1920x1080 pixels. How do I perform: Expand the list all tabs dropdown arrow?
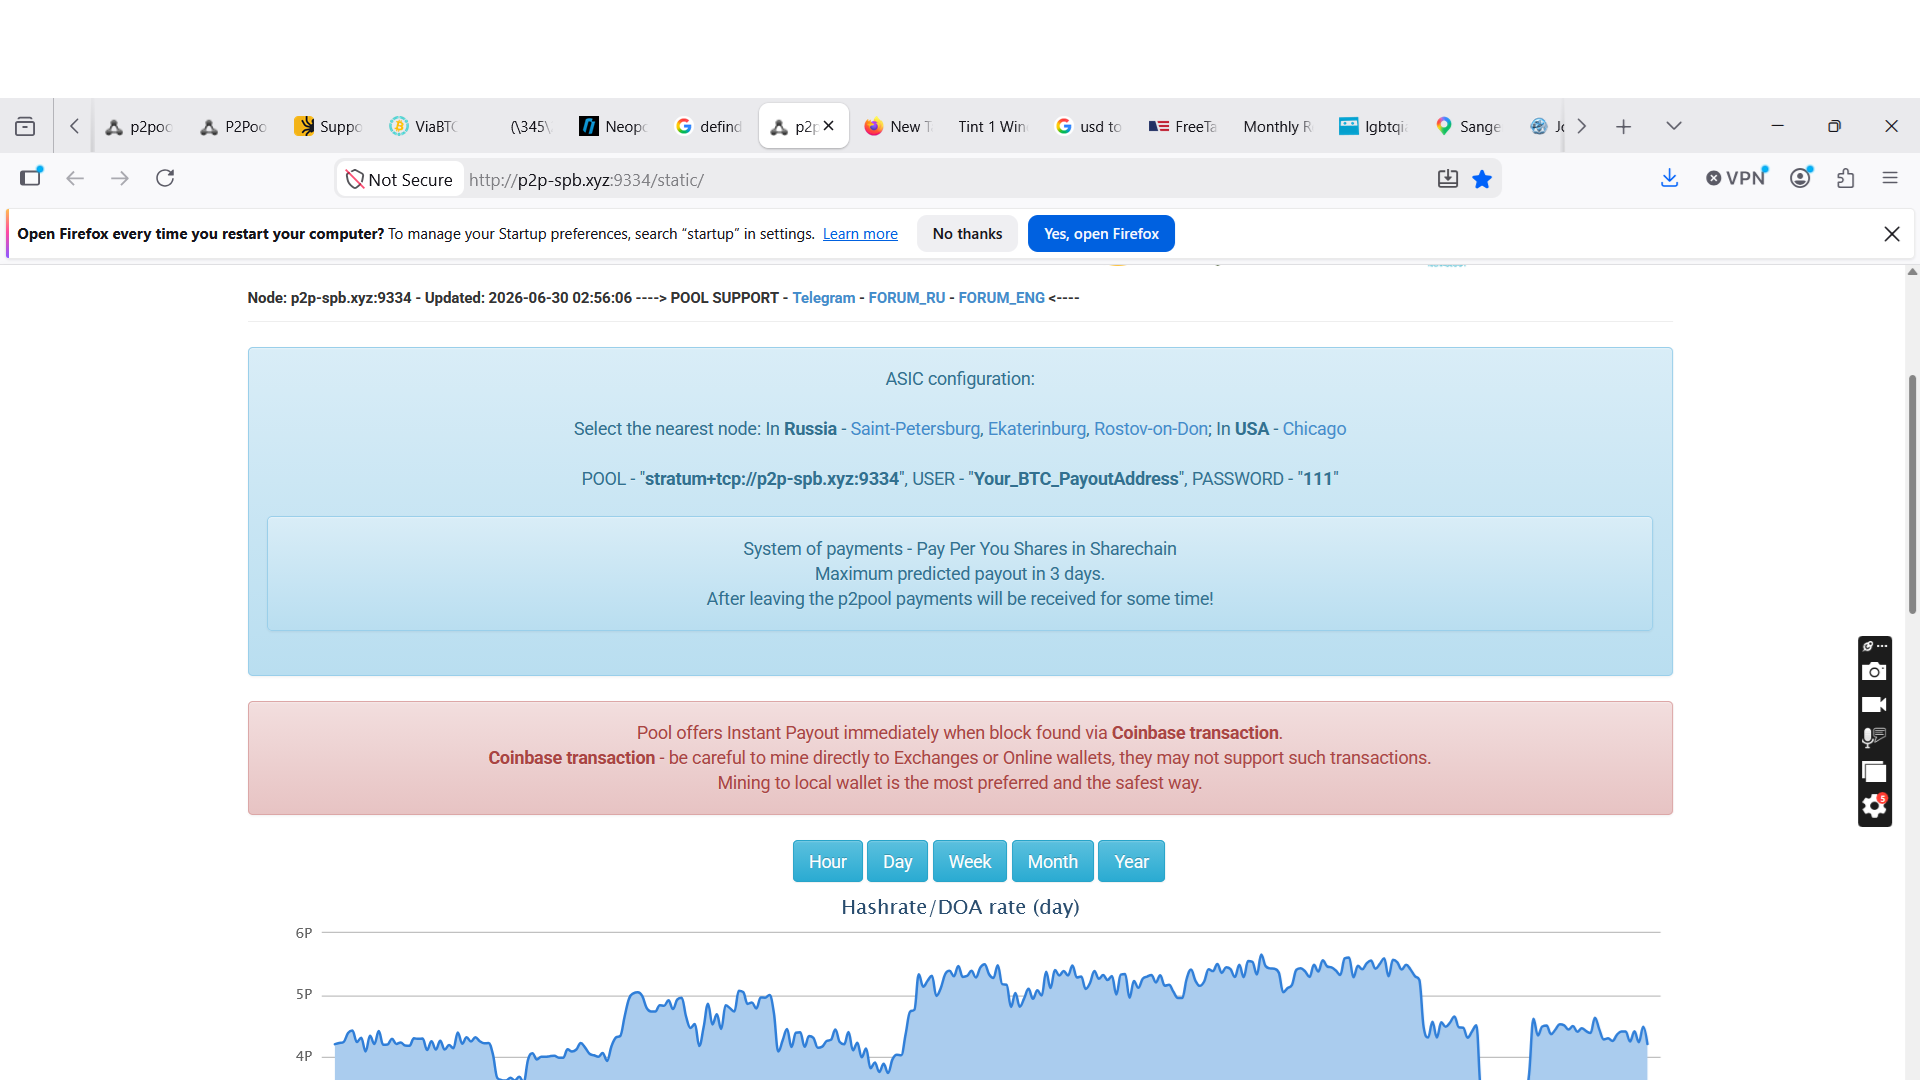click(1673, 126)
